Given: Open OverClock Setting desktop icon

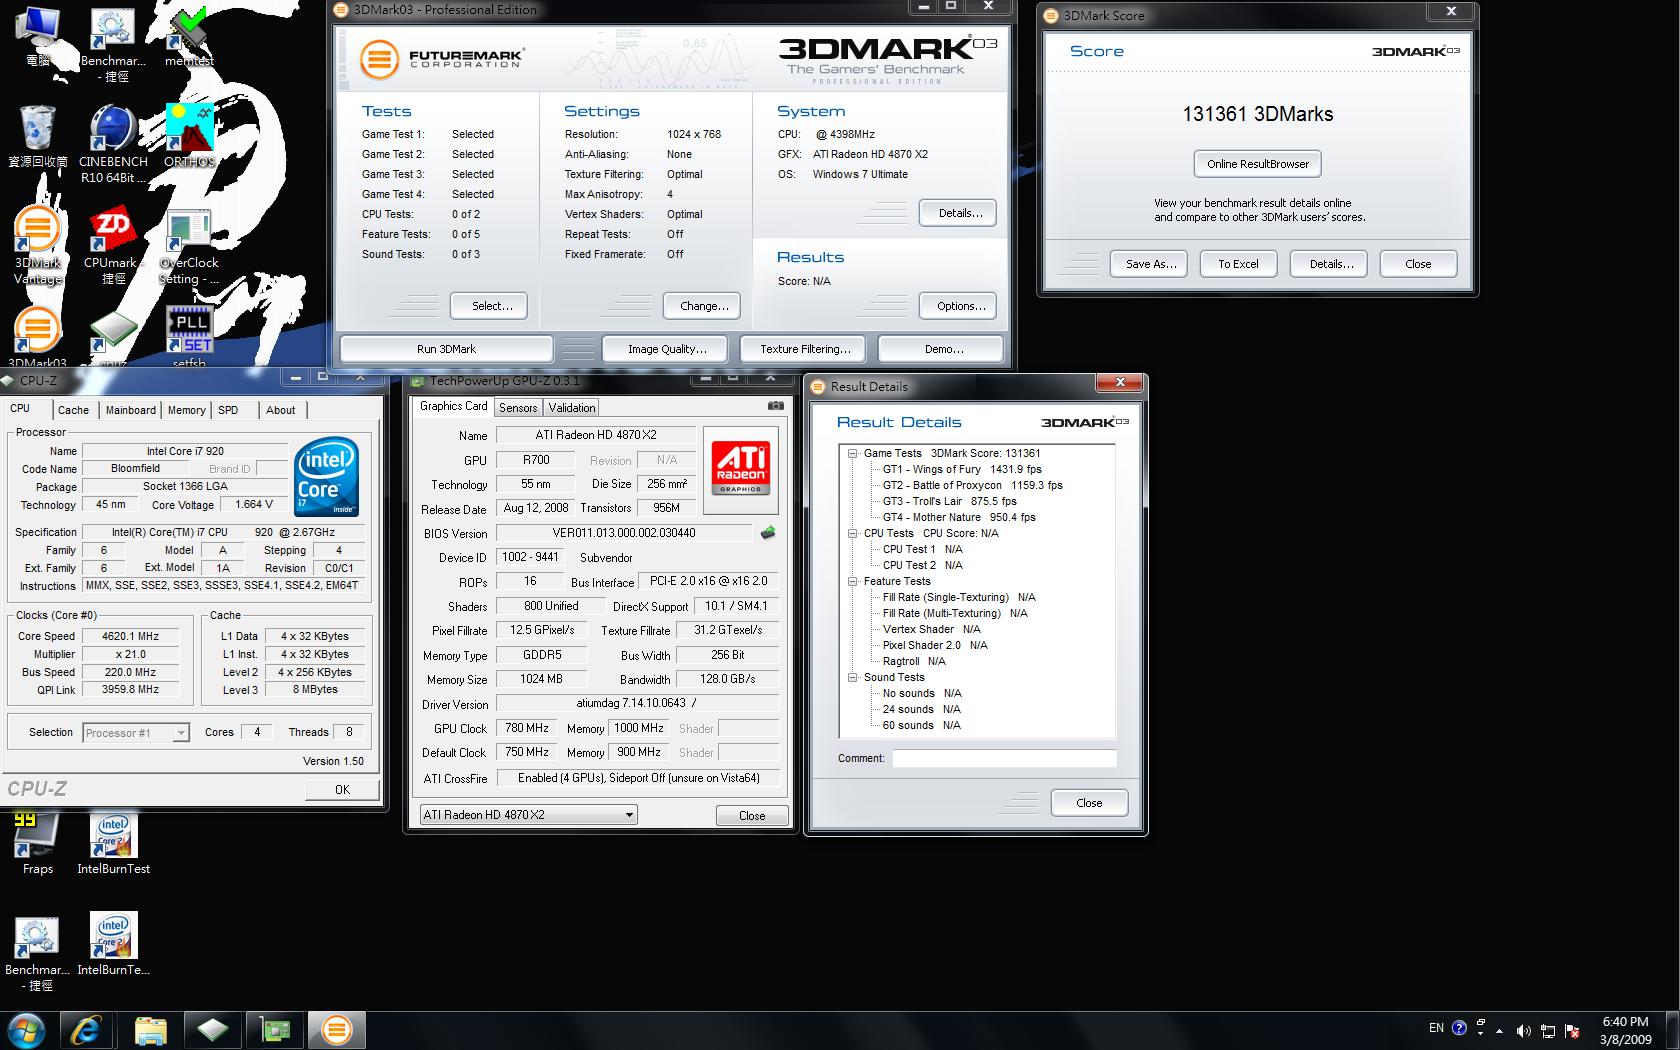Looking at the screenshot, I should click(188, 246).
